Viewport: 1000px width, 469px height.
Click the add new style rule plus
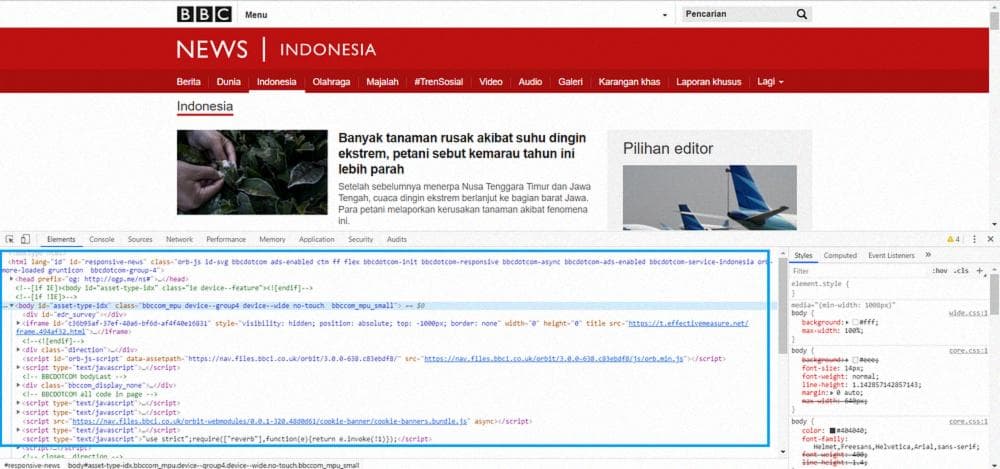coord(980,271)
